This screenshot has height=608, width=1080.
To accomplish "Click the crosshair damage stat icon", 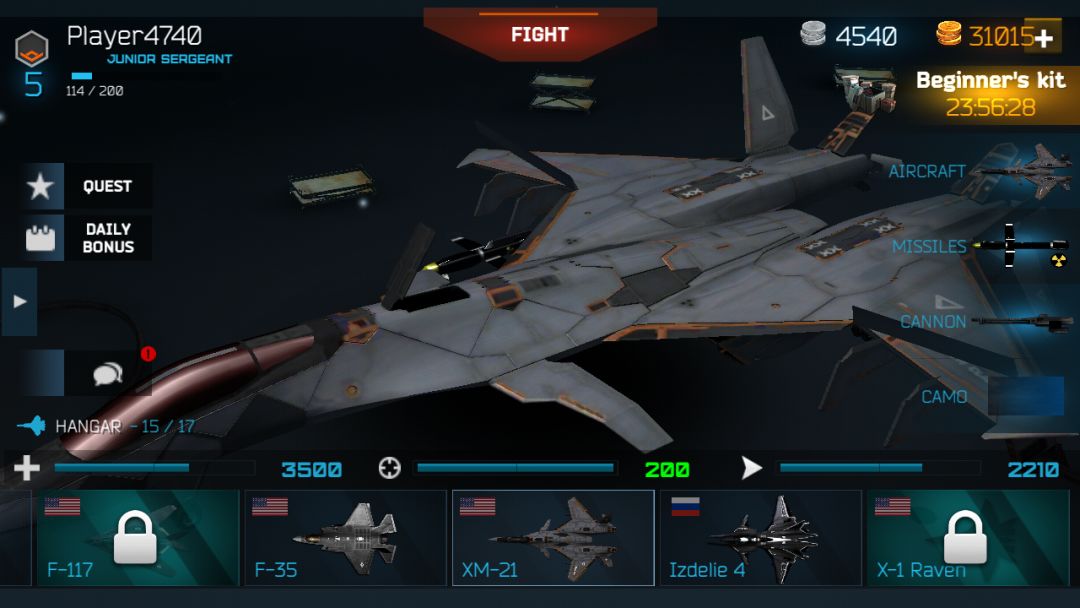I will point(389,468).
